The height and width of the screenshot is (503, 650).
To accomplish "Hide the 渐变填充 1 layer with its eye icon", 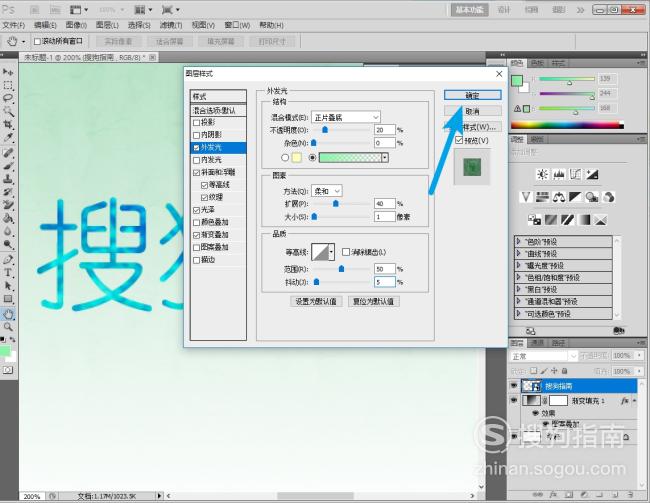I will pyautogui.click(x=514, y=400).
